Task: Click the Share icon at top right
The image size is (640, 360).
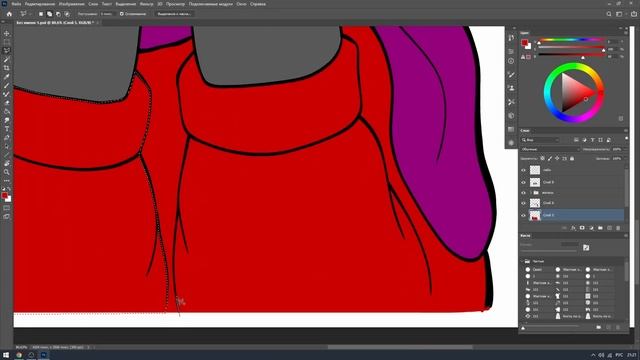Action: (x=634, y=14)
